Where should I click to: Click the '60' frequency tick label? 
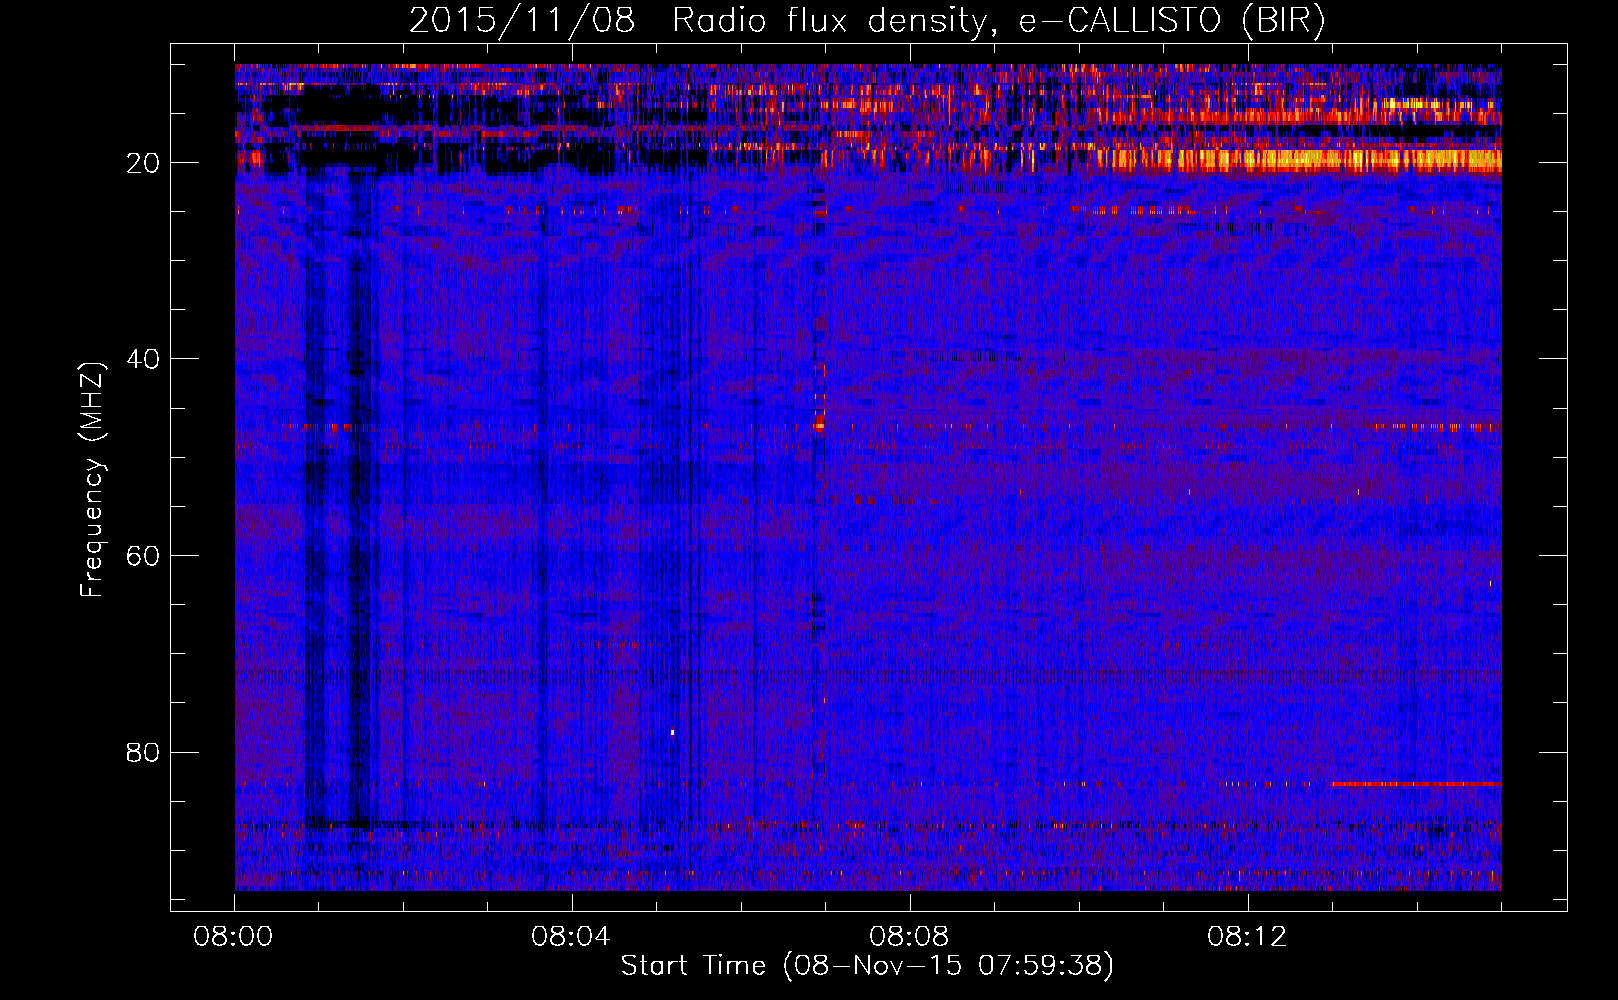pyautogui.click(x=143, y=556)
